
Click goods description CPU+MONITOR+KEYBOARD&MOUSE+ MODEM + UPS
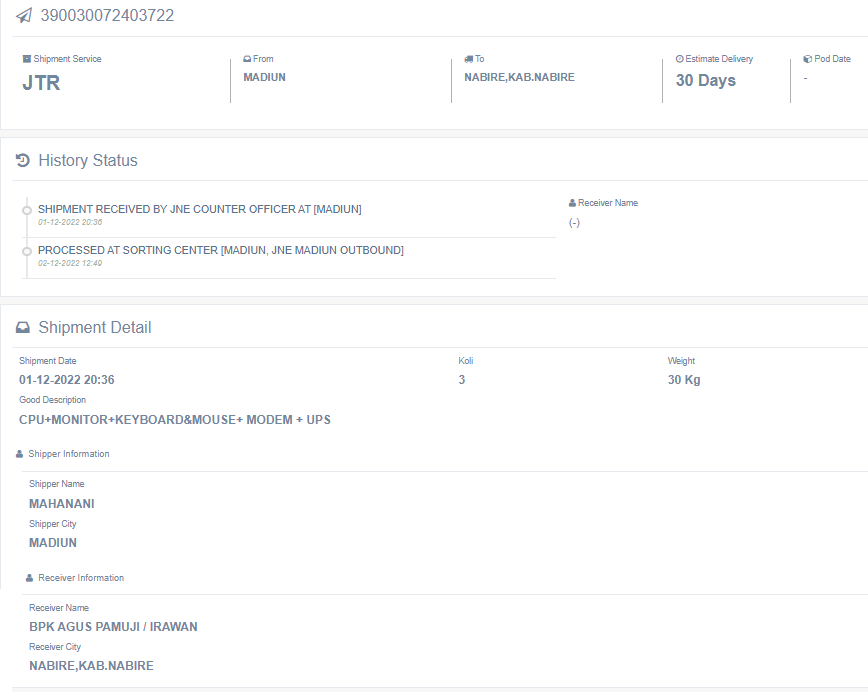pos(175,420)
